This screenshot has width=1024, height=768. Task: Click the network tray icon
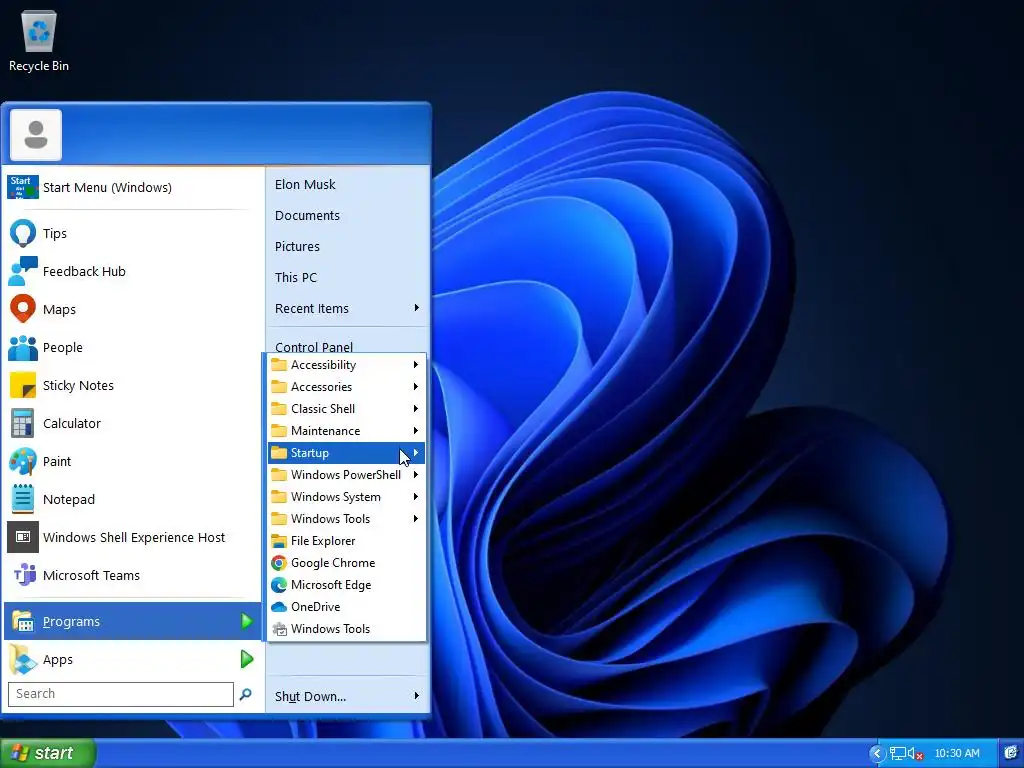click(x=898, y=754)
